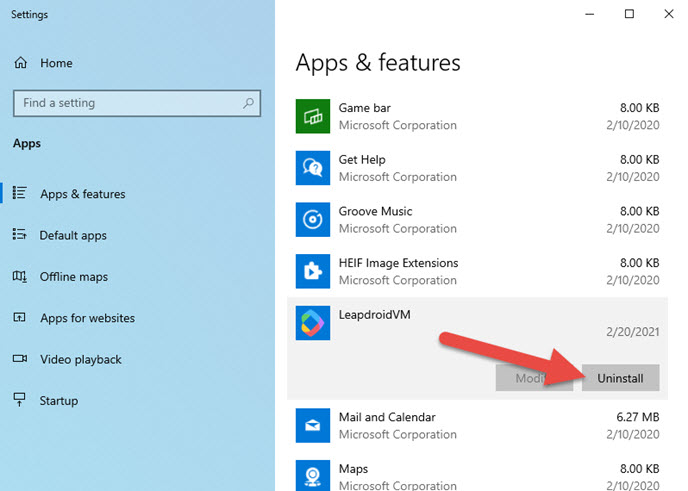
Task: Click the Offline maps icon in sidebar
Action: [20, 276]
